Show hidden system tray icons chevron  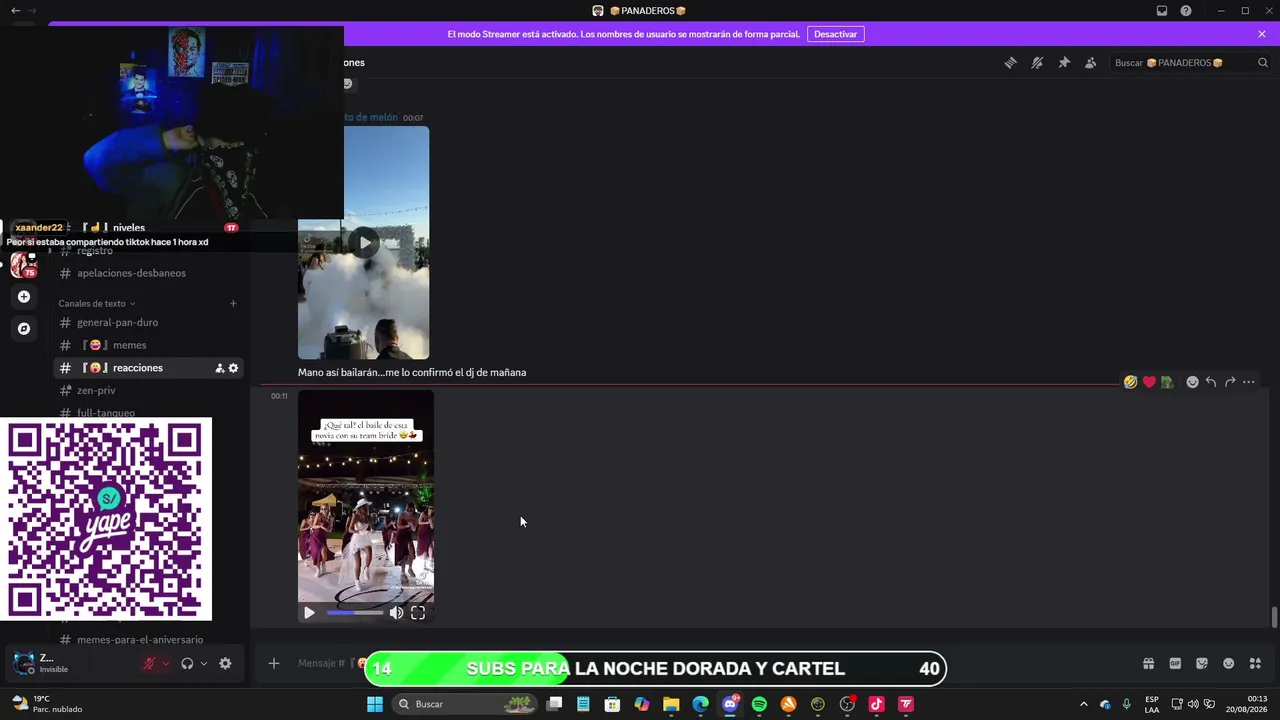(x=1083, y=704)
